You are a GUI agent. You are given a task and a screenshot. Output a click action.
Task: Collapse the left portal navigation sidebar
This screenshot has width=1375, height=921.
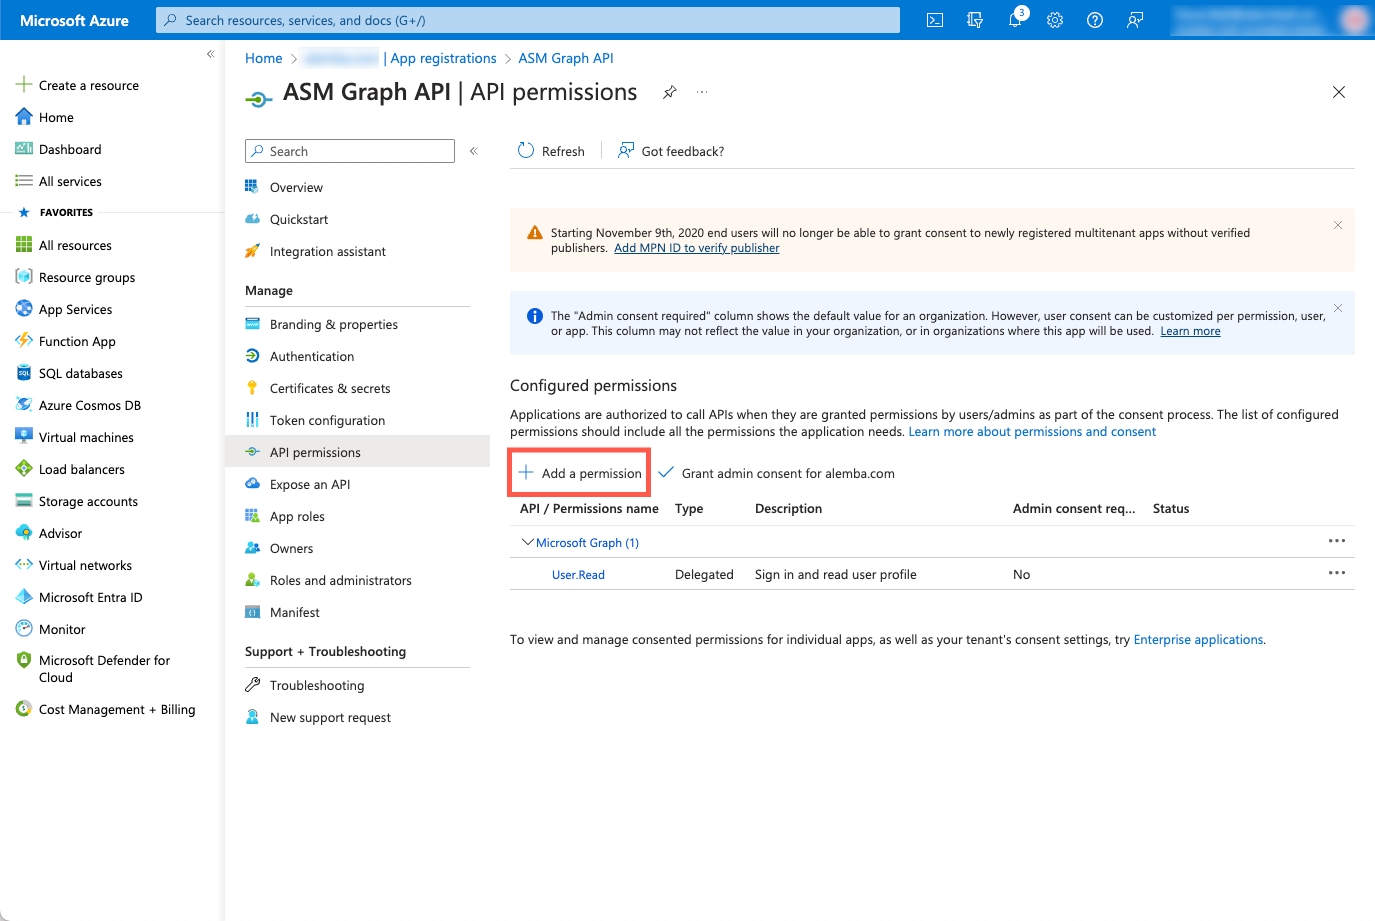tap(210, 54)
